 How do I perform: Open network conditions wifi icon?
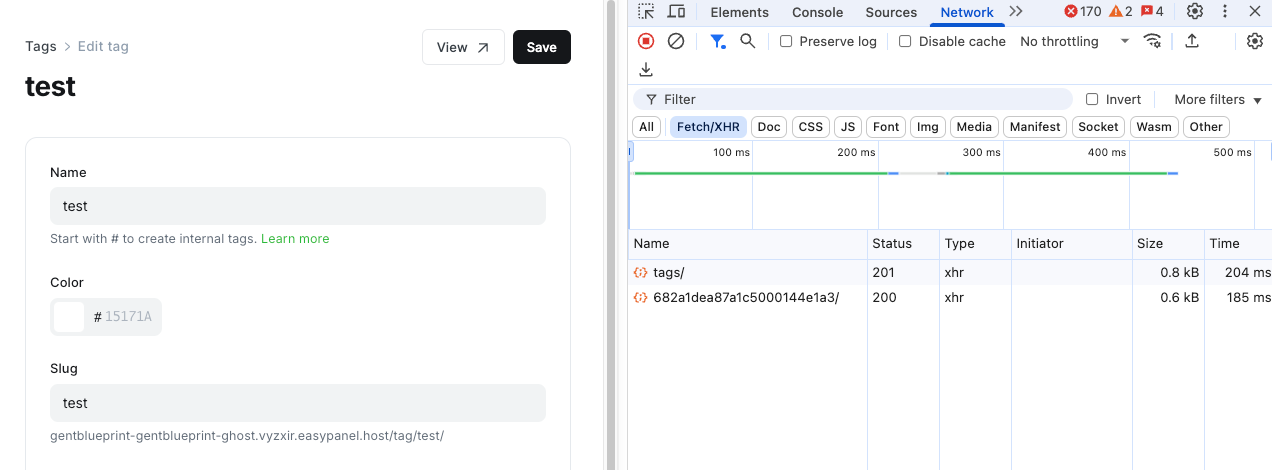pyautogui.click(x=1153, y=41)
